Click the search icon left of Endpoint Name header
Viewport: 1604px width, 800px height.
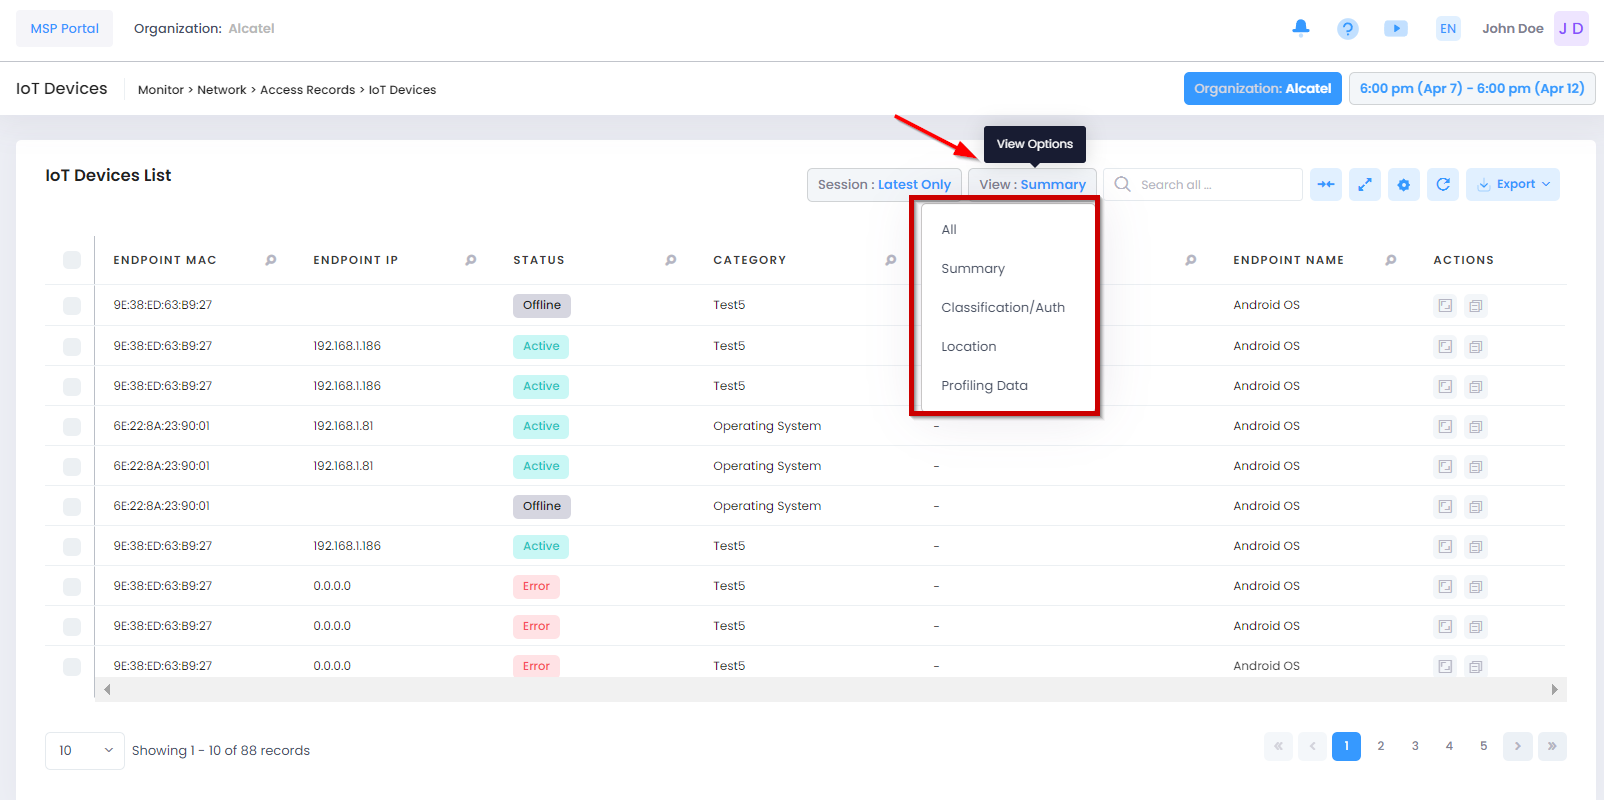(x=1191, y=260)
